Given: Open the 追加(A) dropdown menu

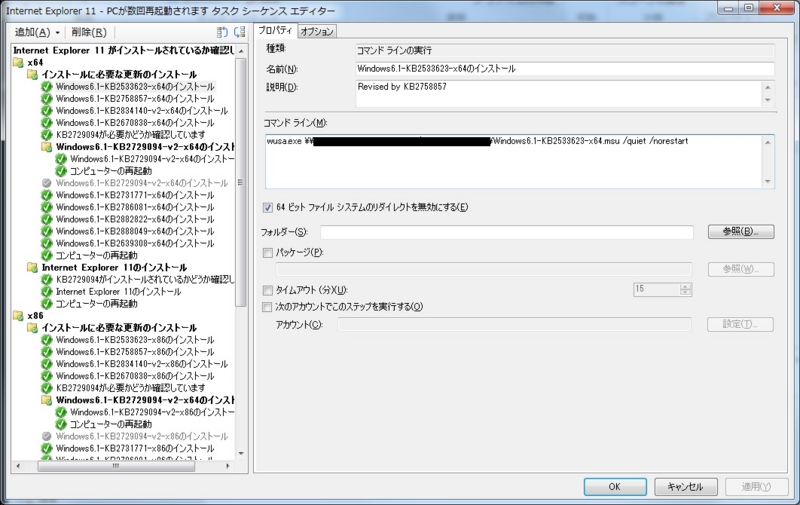Looking at the screenshot, I should click(37, 33).
